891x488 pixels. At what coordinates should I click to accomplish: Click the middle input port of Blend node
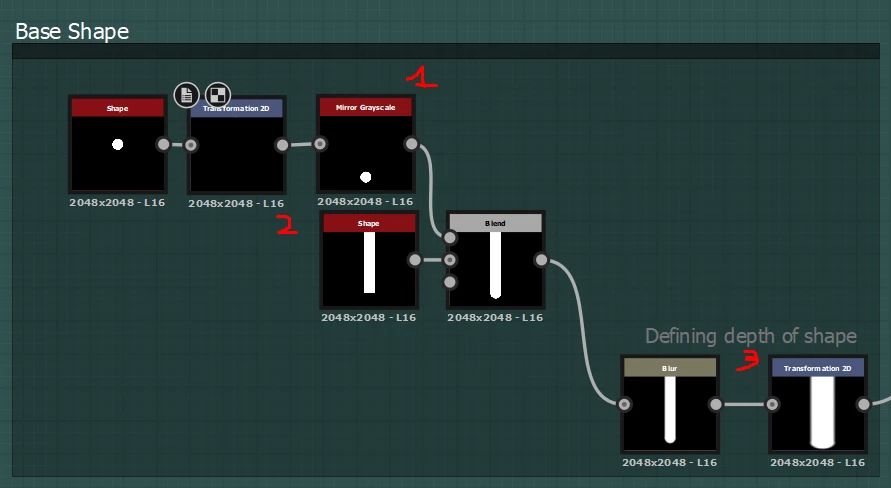pyautogui.click(x=450, y=260)
